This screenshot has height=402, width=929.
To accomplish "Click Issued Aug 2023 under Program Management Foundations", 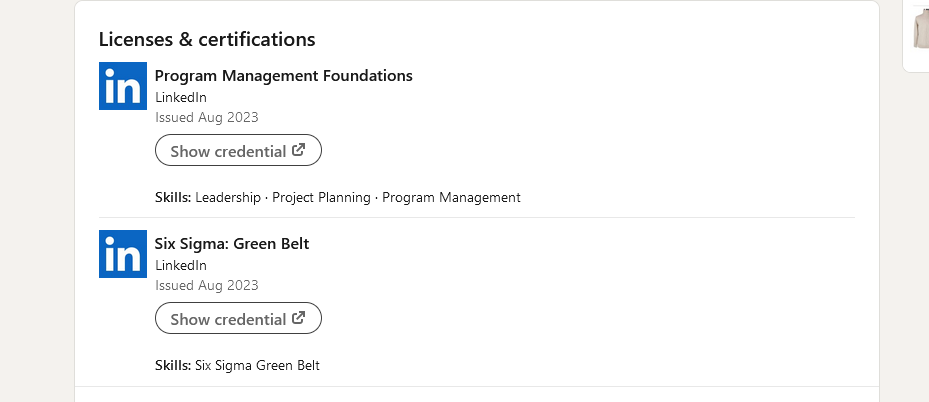I will 207,117.
